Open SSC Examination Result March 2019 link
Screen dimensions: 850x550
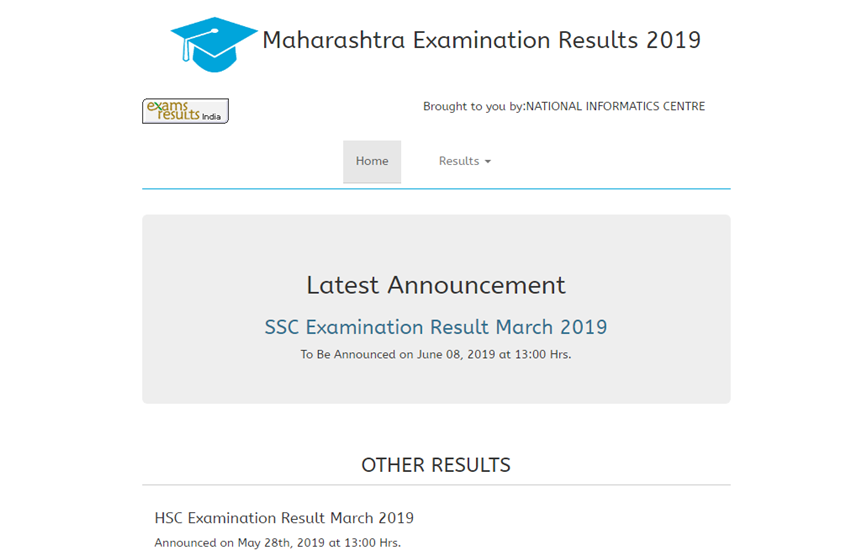click(435, 327)
